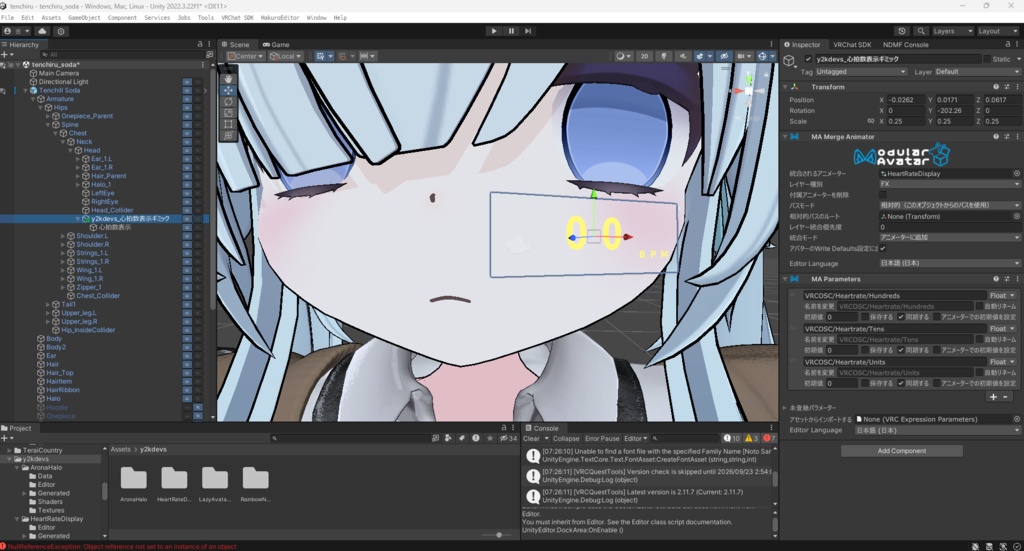Select the Rotate tool in the Scene
Image resolution: width=1024 pixels, height=551 pixels.
228,101
